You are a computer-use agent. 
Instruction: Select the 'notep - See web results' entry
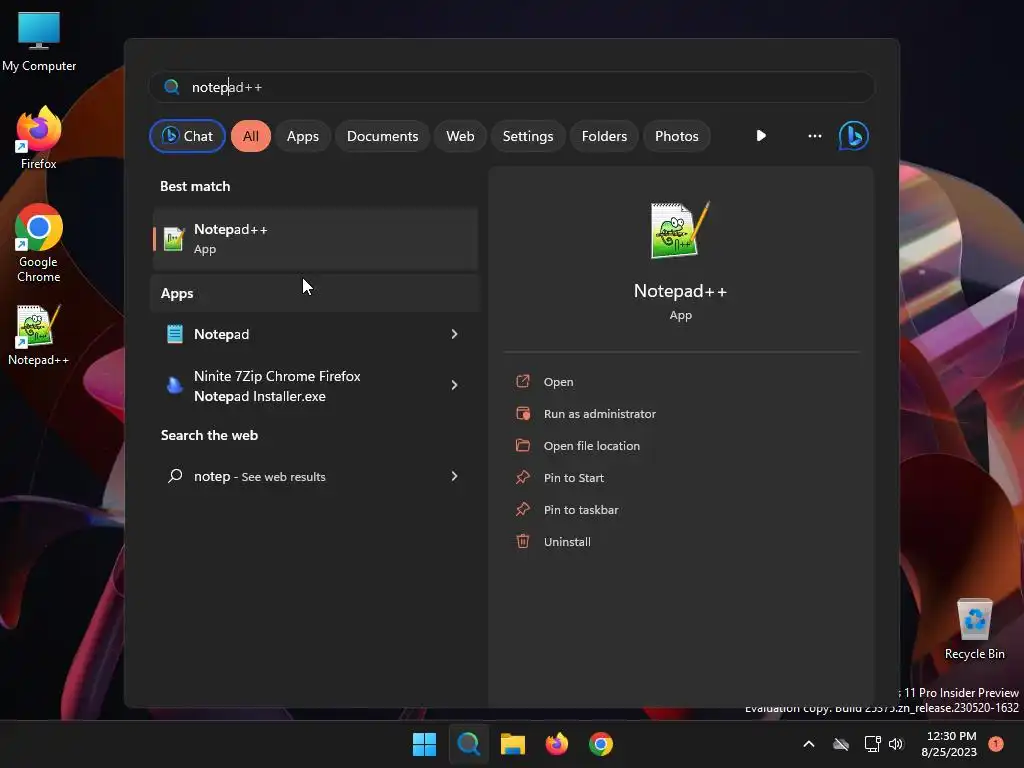[315, 476]
